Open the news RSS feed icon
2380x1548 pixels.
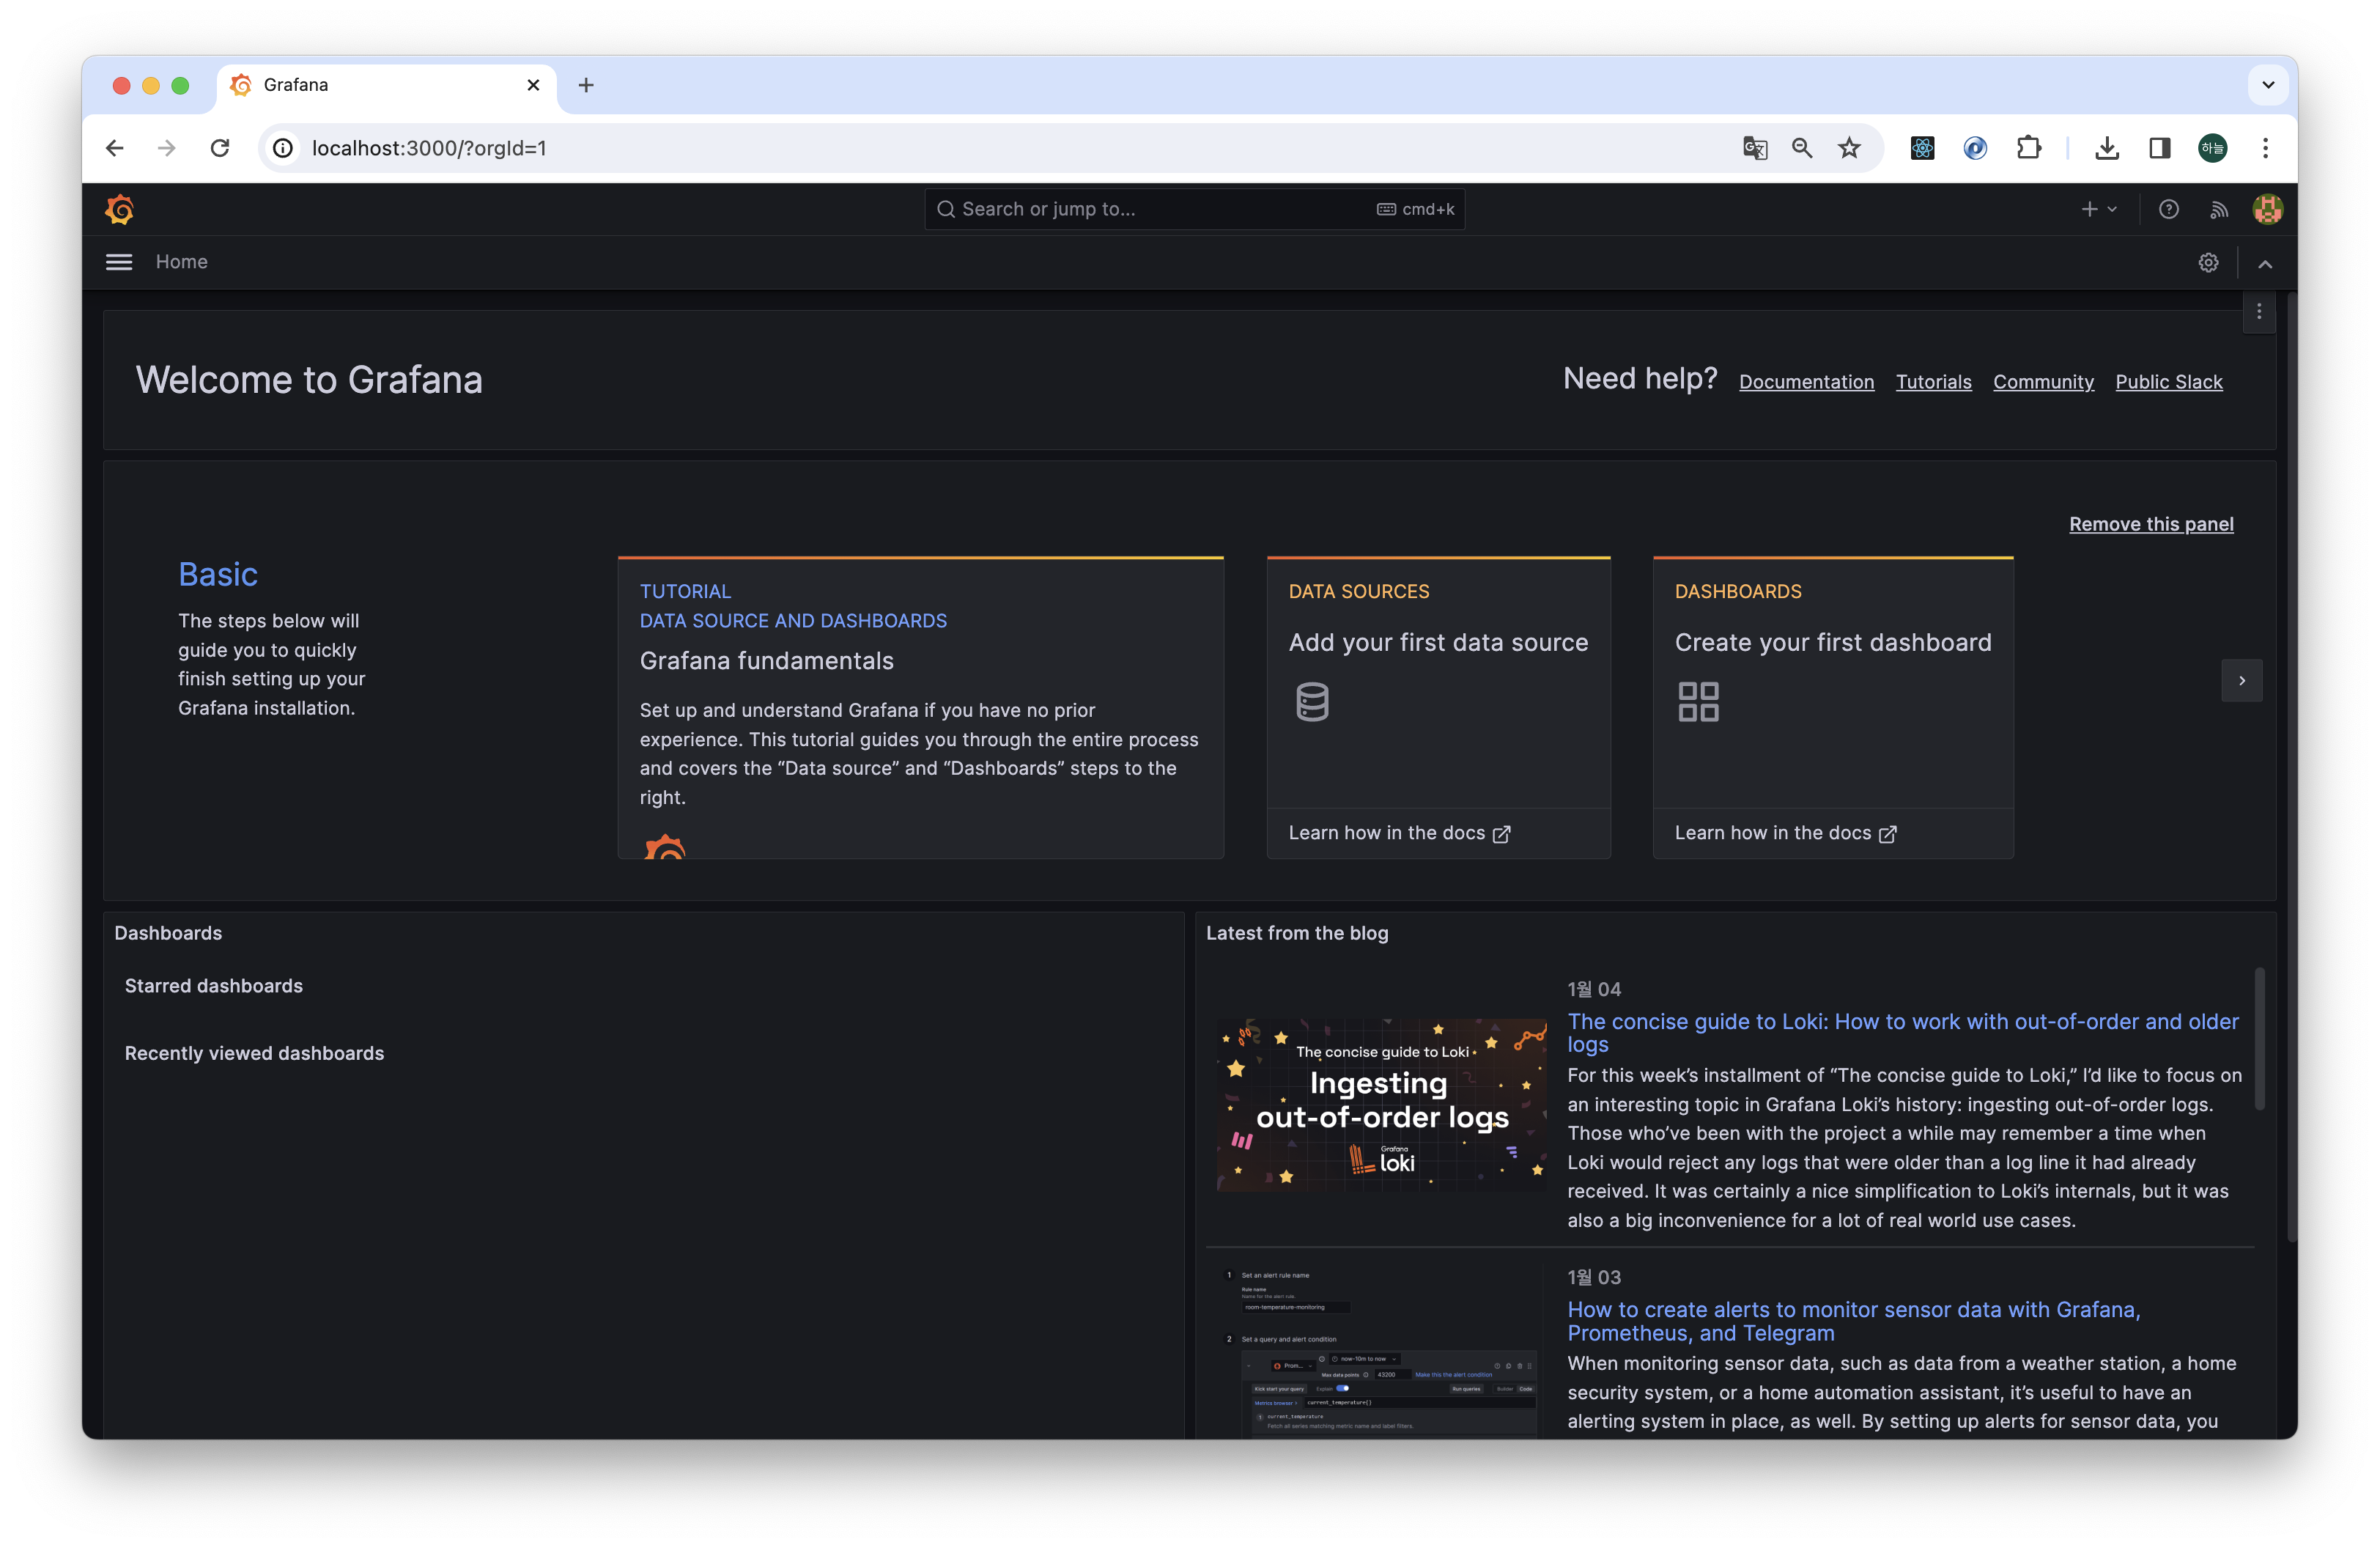[2219, 209]
